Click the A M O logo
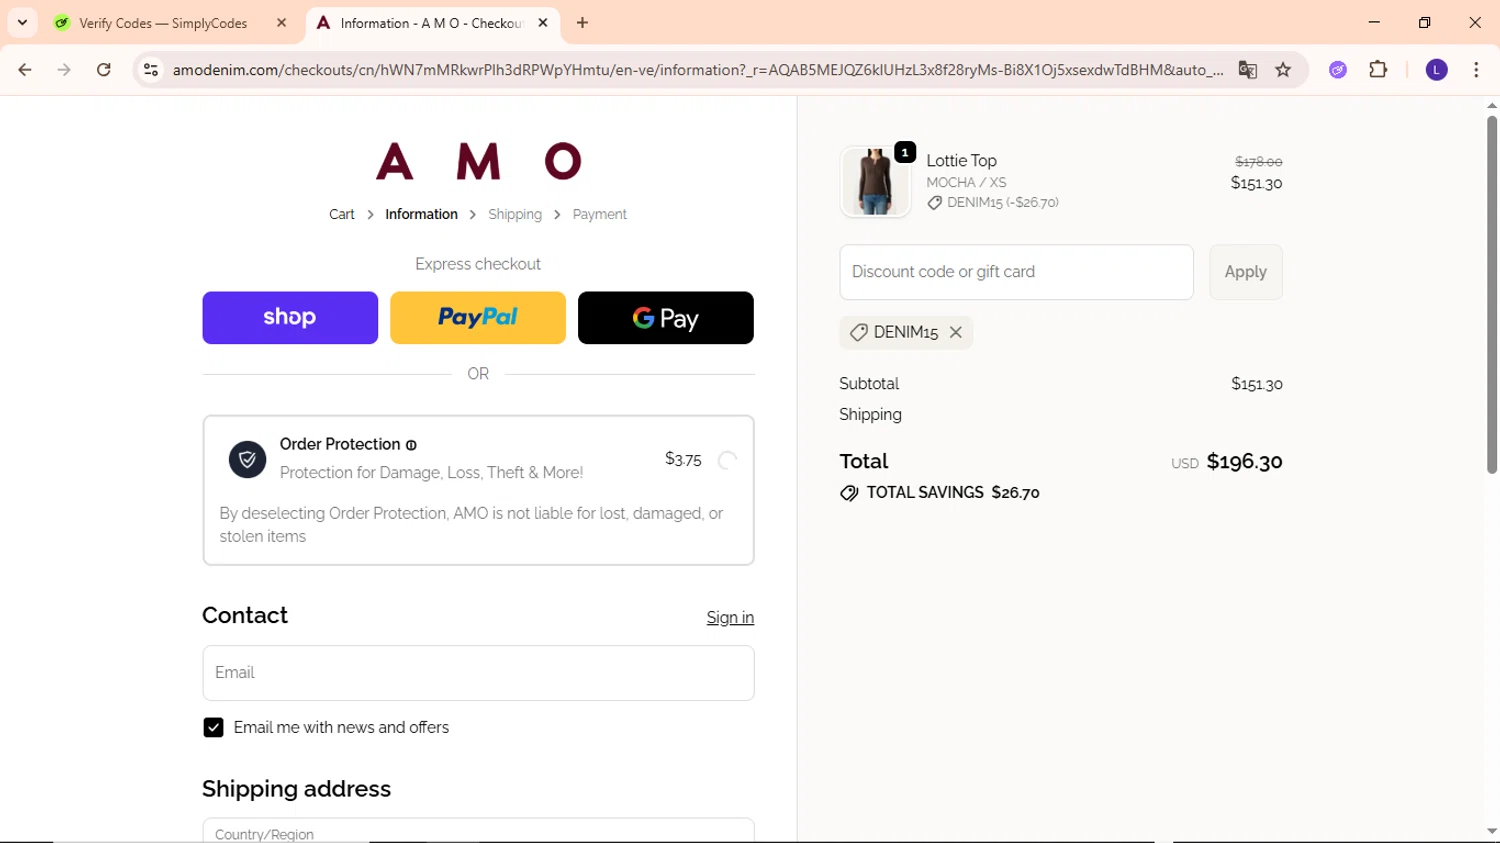 pyautogui.click(x=478, y=161)
